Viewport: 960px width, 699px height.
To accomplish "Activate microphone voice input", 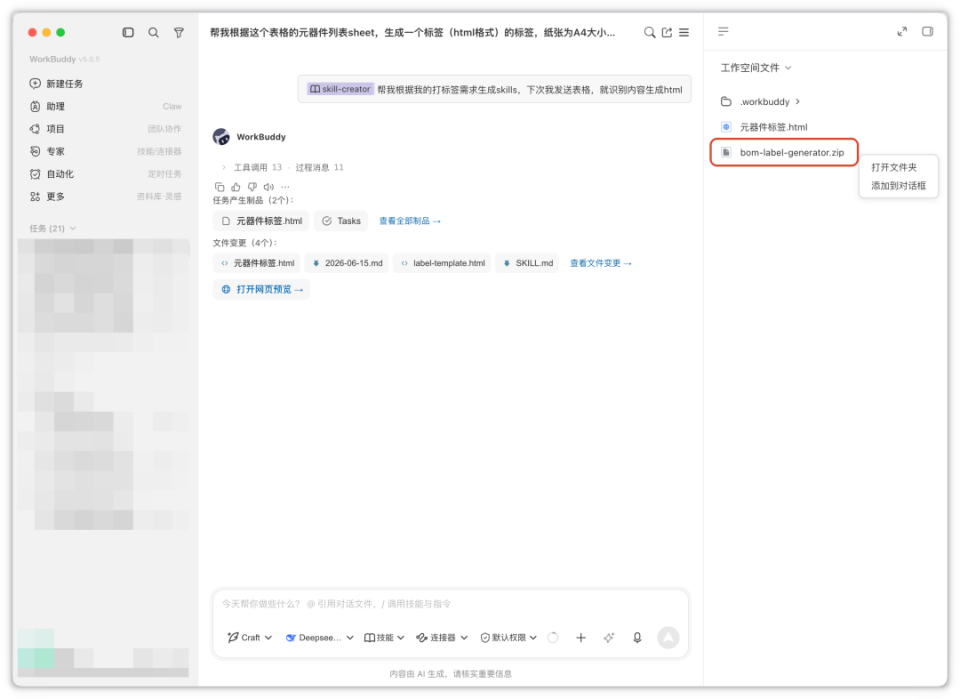I will (637, 638).
